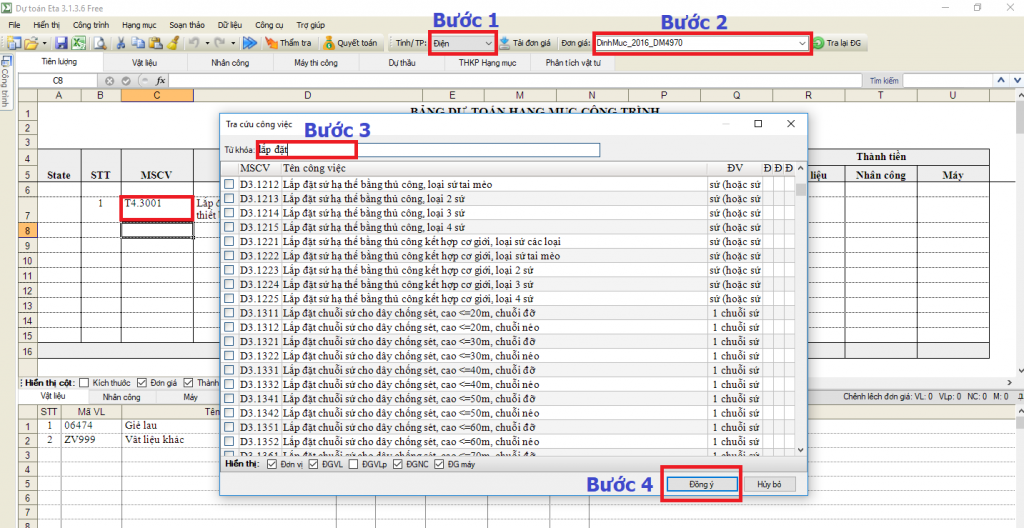Open the Hạng mục menu
This screenshot has height=528, width=1024.
[x=139, y=22]
